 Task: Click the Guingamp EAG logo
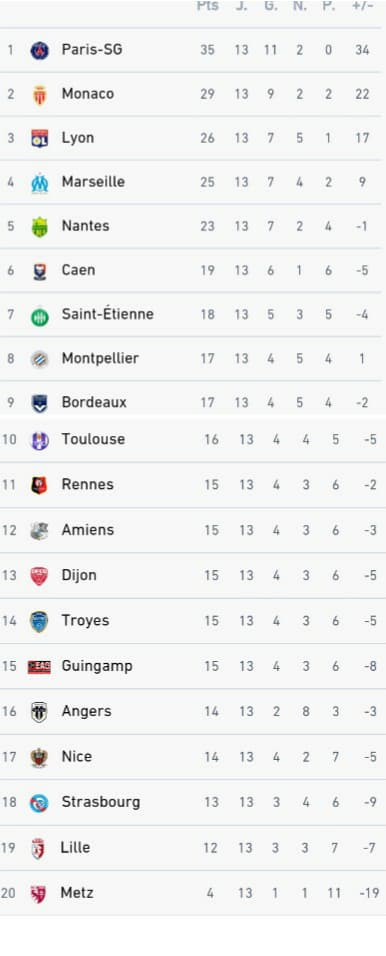click(39, 666)
